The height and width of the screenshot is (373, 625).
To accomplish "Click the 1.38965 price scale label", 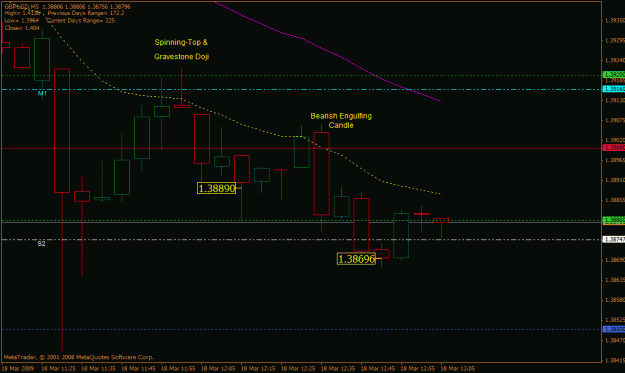I will 614,160.
